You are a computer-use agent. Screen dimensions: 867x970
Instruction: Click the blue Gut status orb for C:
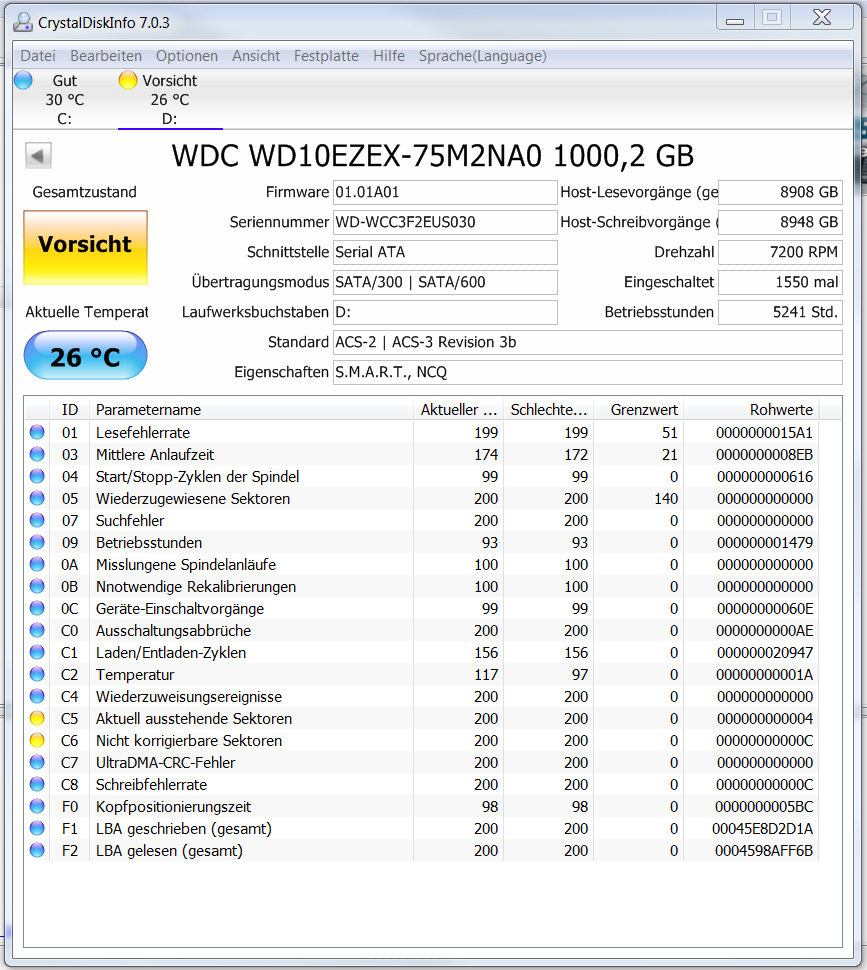click(x=23, y=80)
